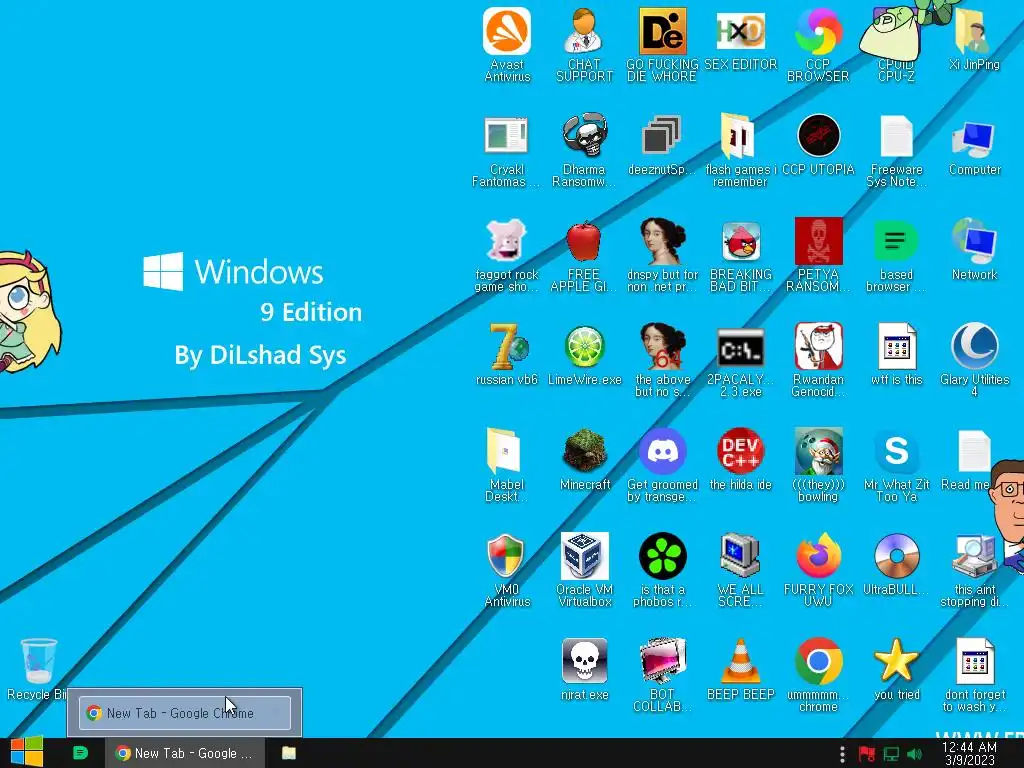Switch to New Tab - Google Chrome taskbar button

185,753
